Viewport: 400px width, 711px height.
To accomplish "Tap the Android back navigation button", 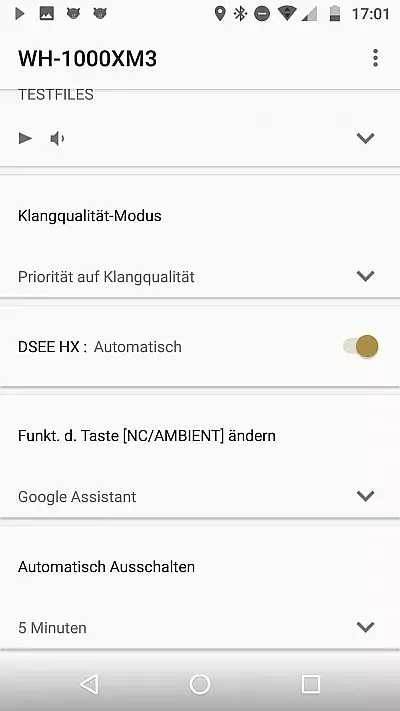I will (89, 684).
